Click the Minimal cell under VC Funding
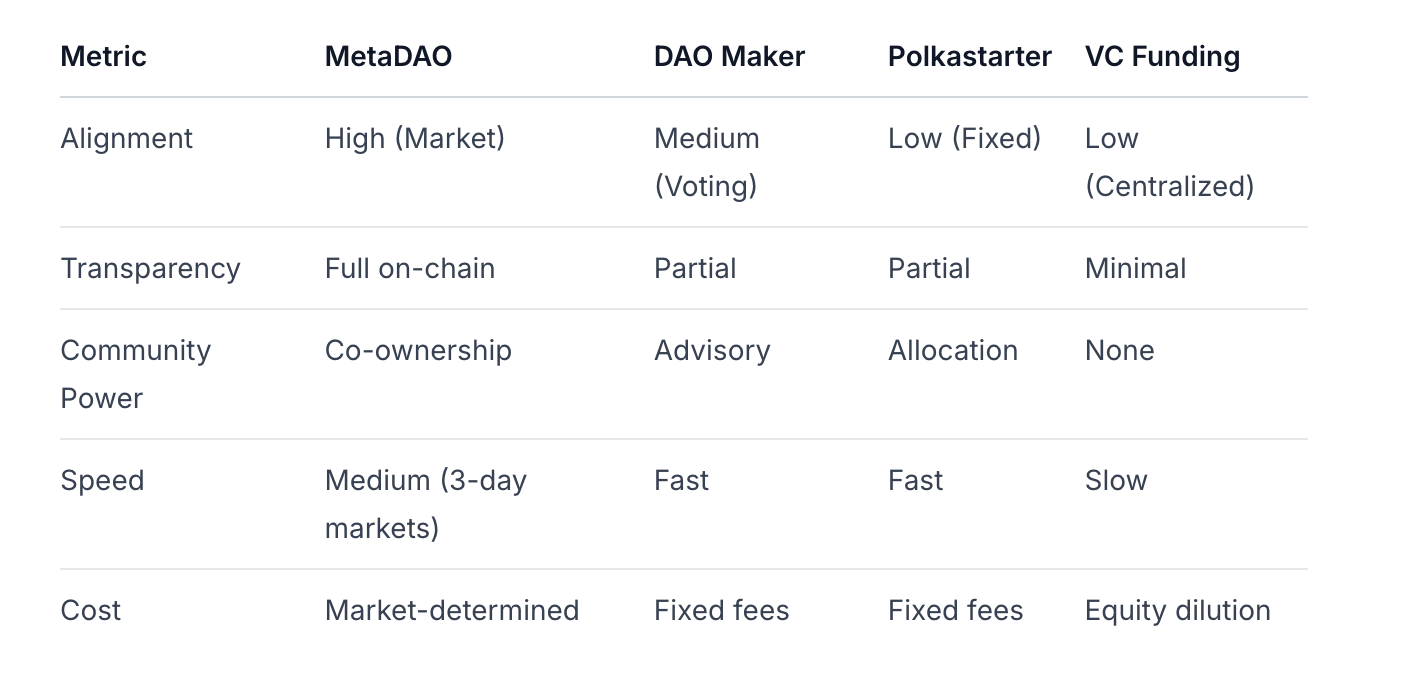Image resolution: width=1422 pixels, height=678 pixels. pos(1135,268)
